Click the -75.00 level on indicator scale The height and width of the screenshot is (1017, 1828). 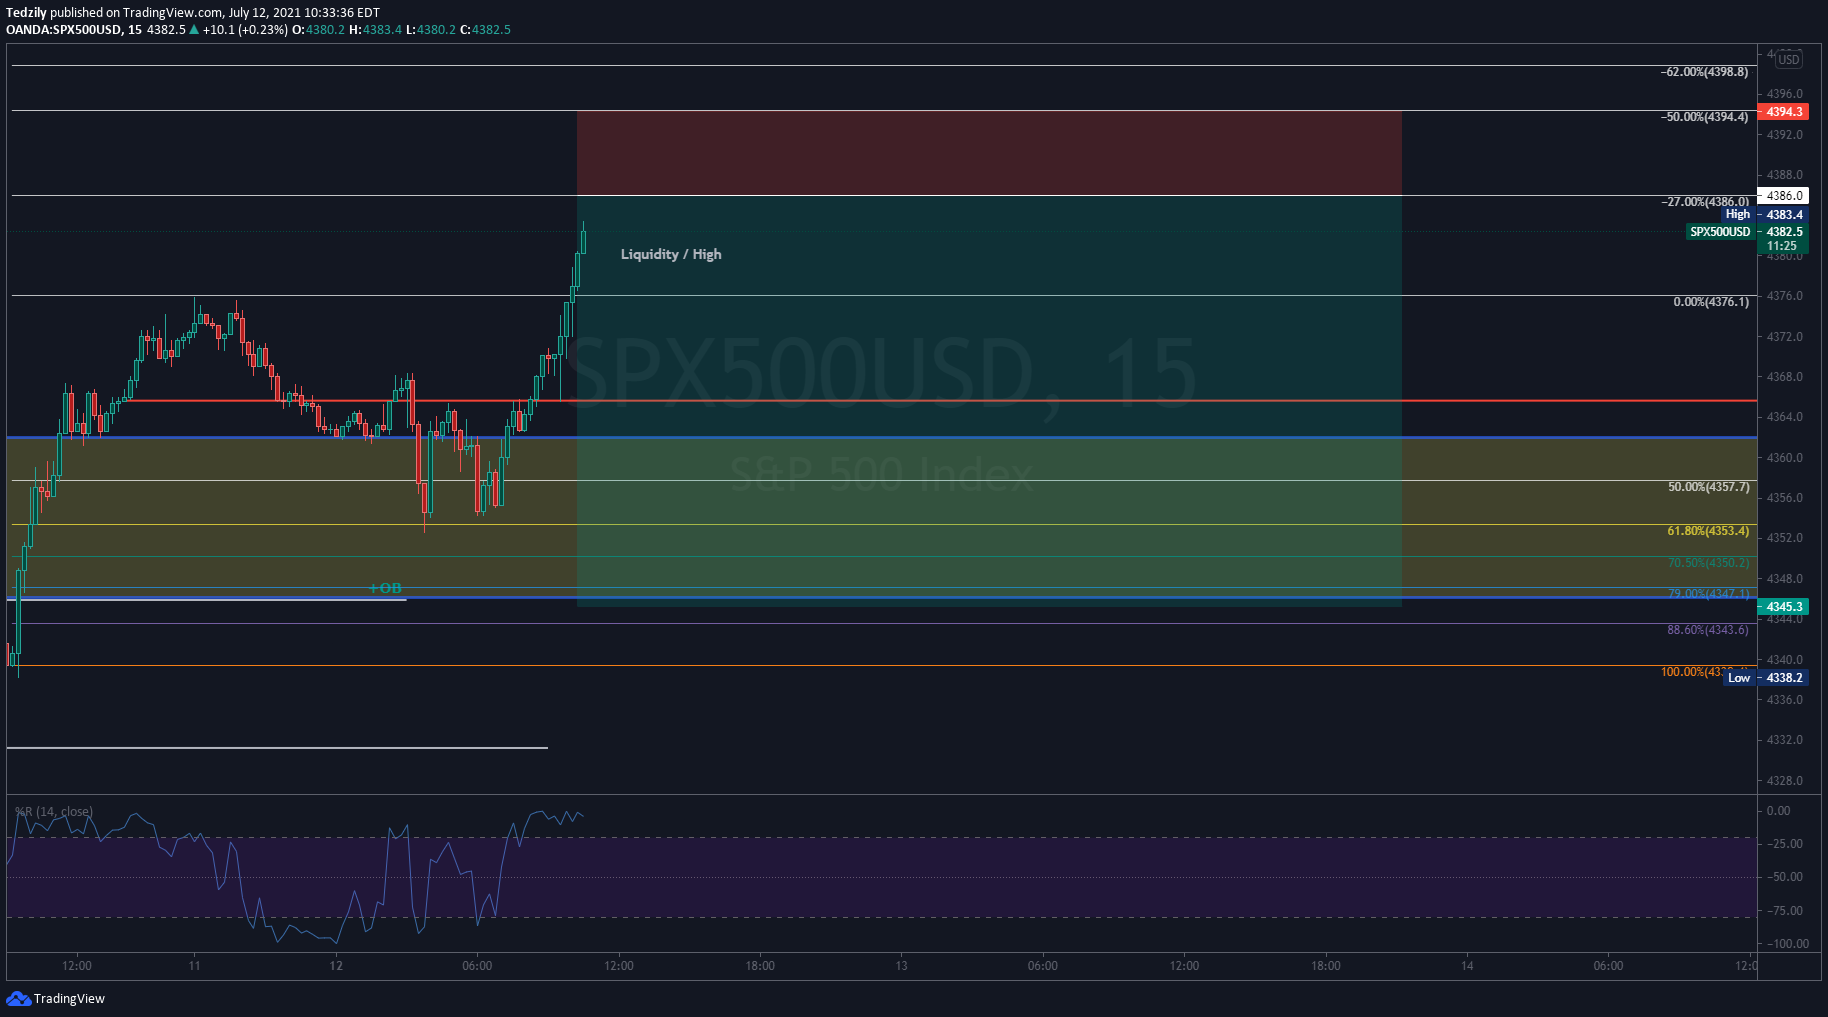1785,911
